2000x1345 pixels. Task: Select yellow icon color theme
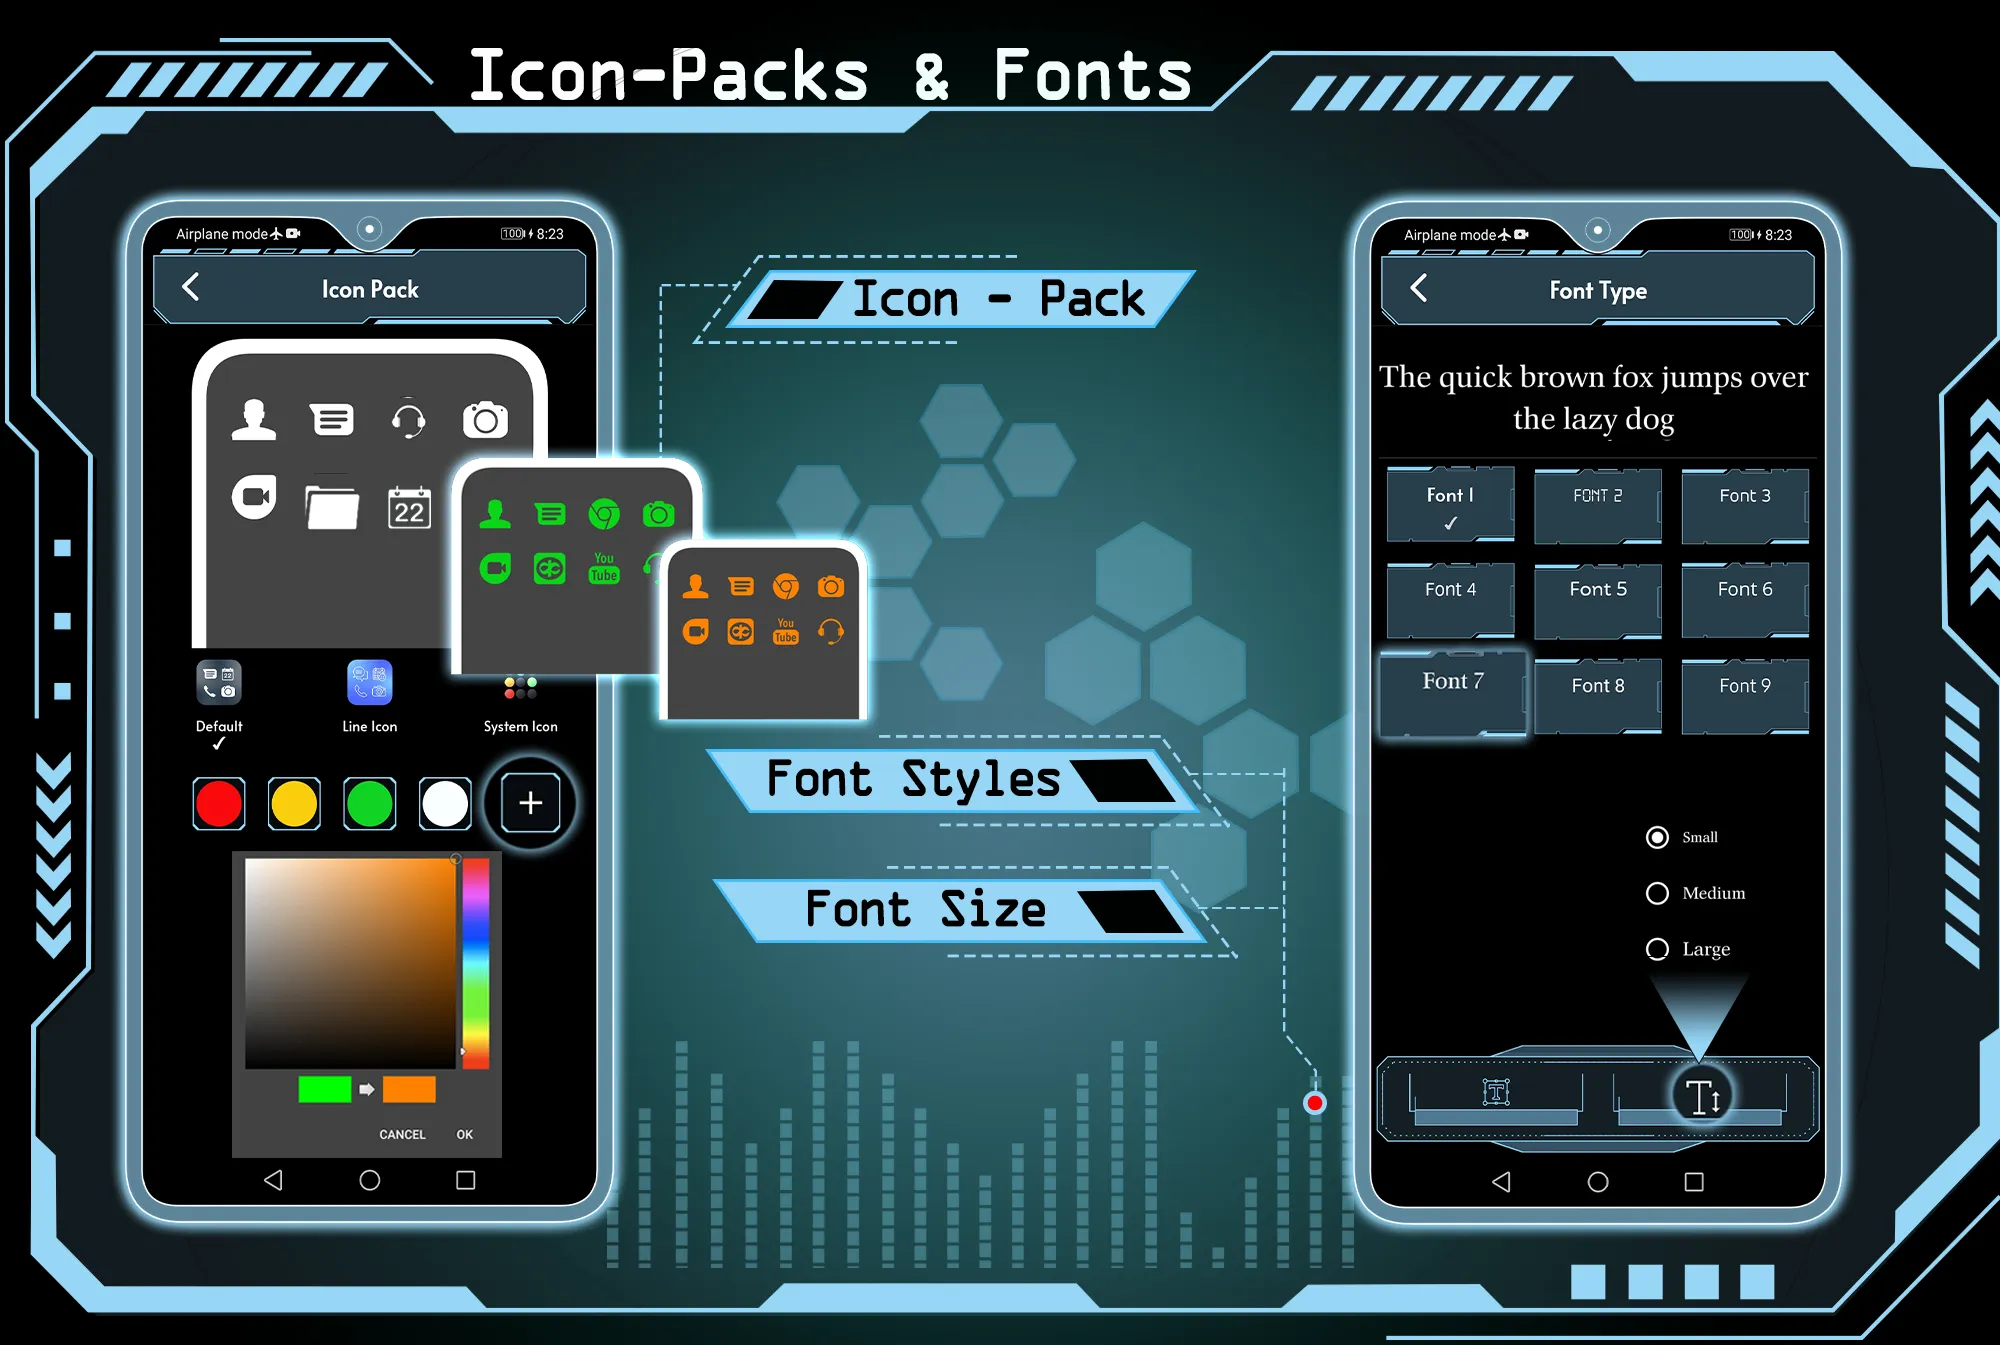[x=296, y=803]
